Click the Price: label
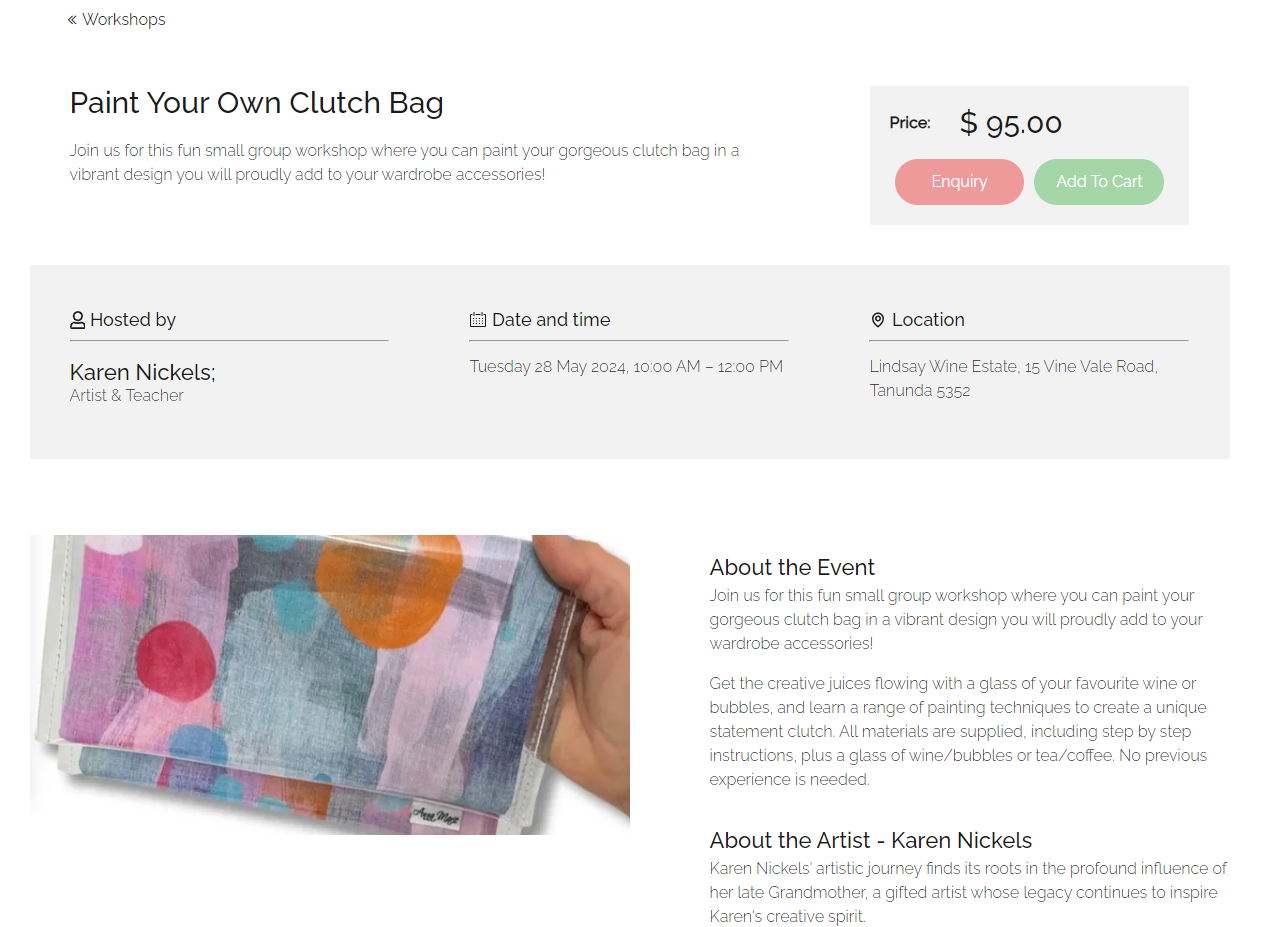The image size is (1263, 927). [x=910, y=123]
